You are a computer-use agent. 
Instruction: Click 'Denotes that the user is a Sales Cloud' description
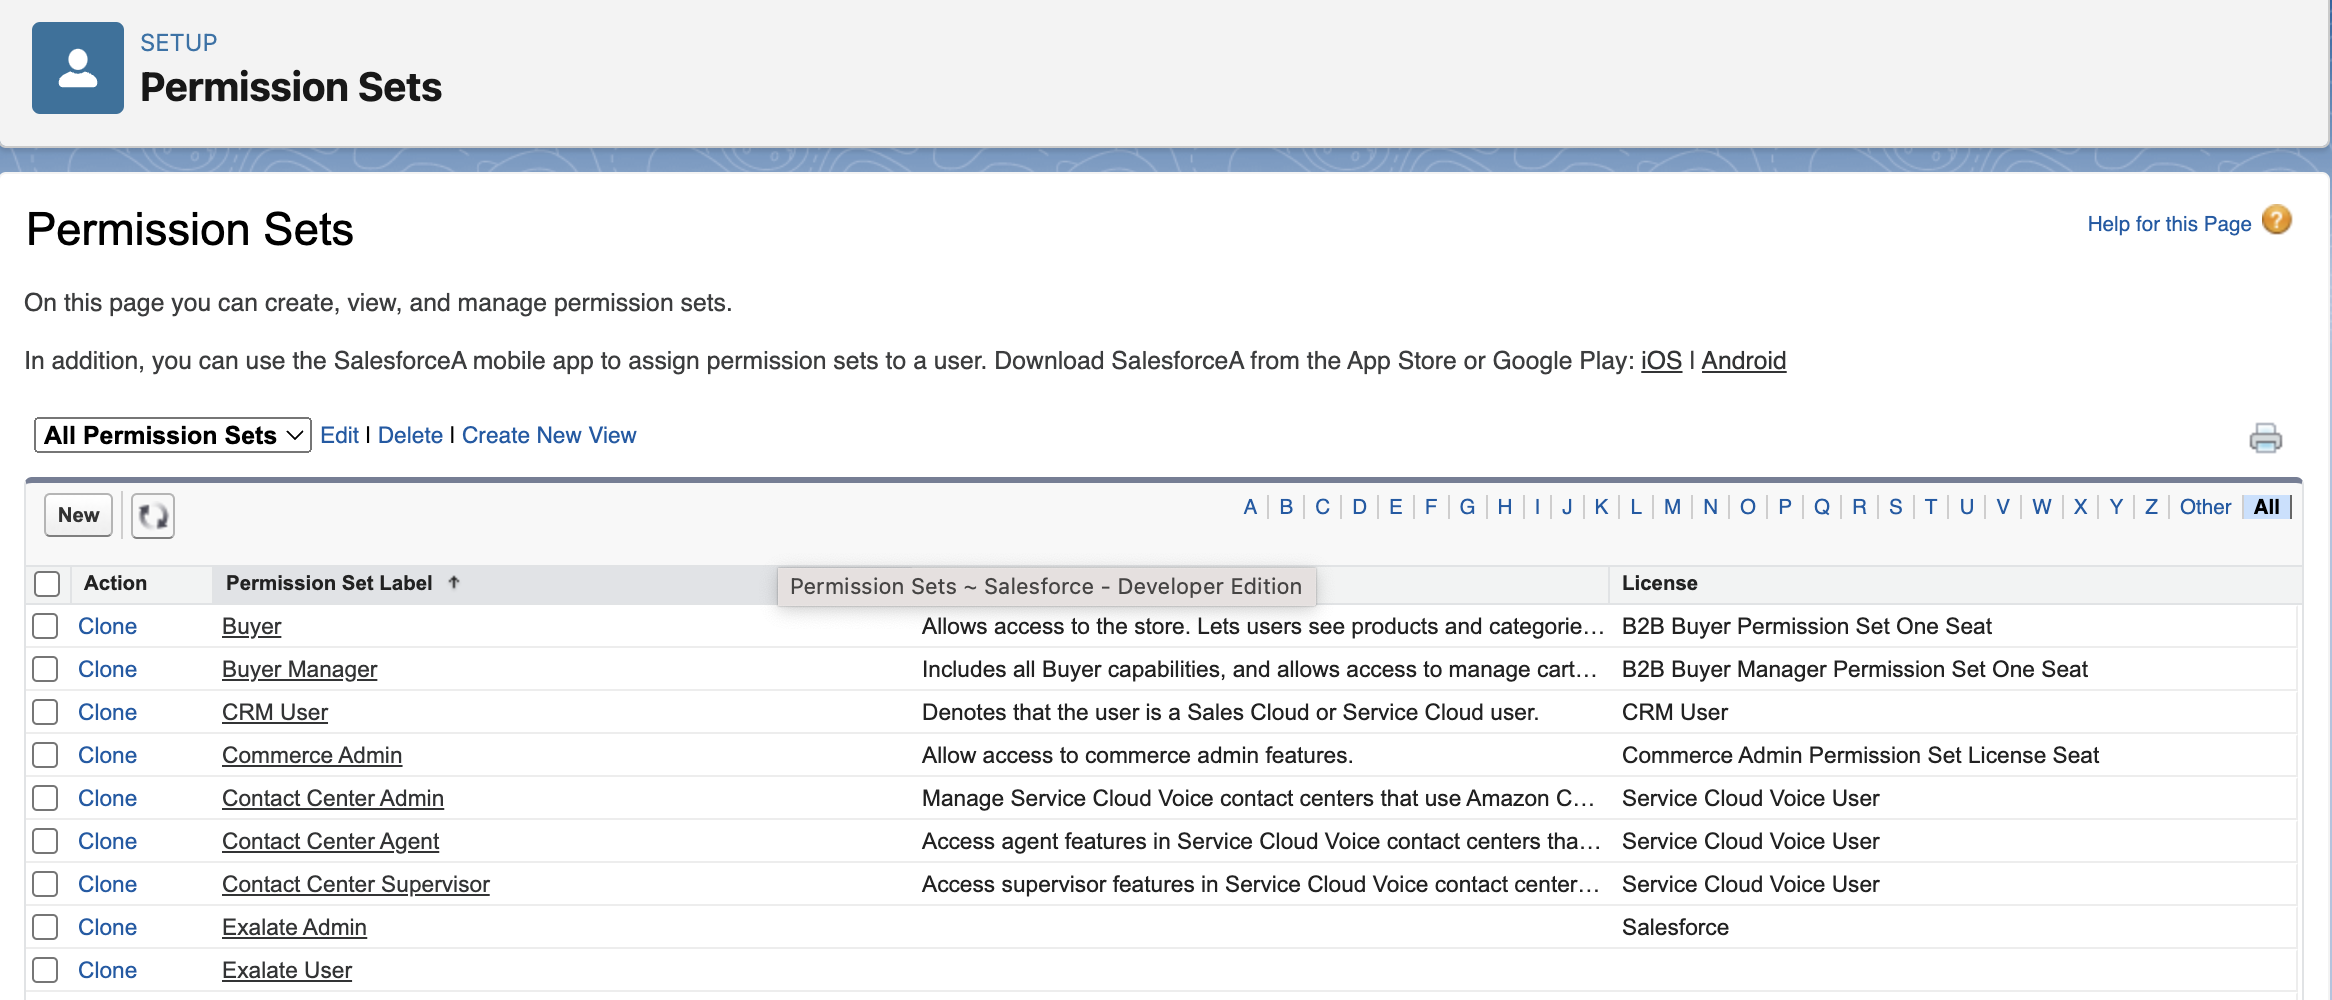tap(1230, 712)
